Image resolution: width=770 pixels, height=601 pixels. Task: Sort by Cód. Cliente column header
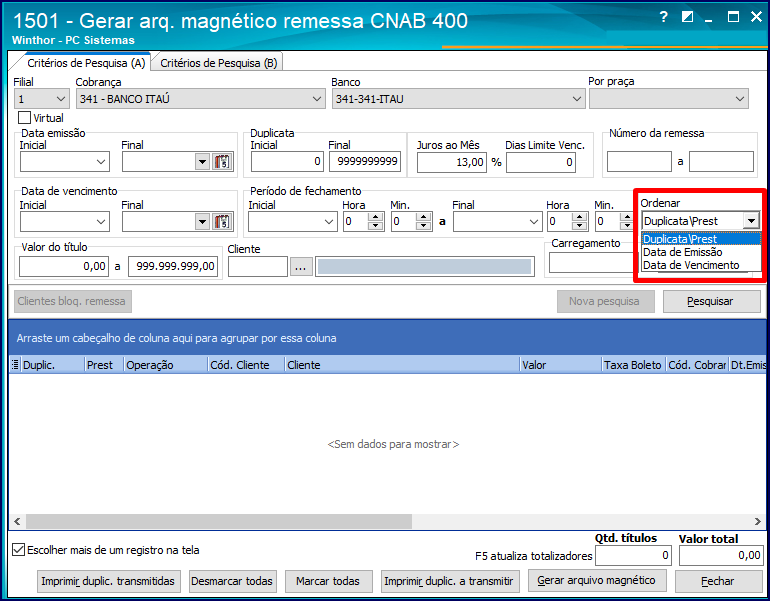point(246,365)
